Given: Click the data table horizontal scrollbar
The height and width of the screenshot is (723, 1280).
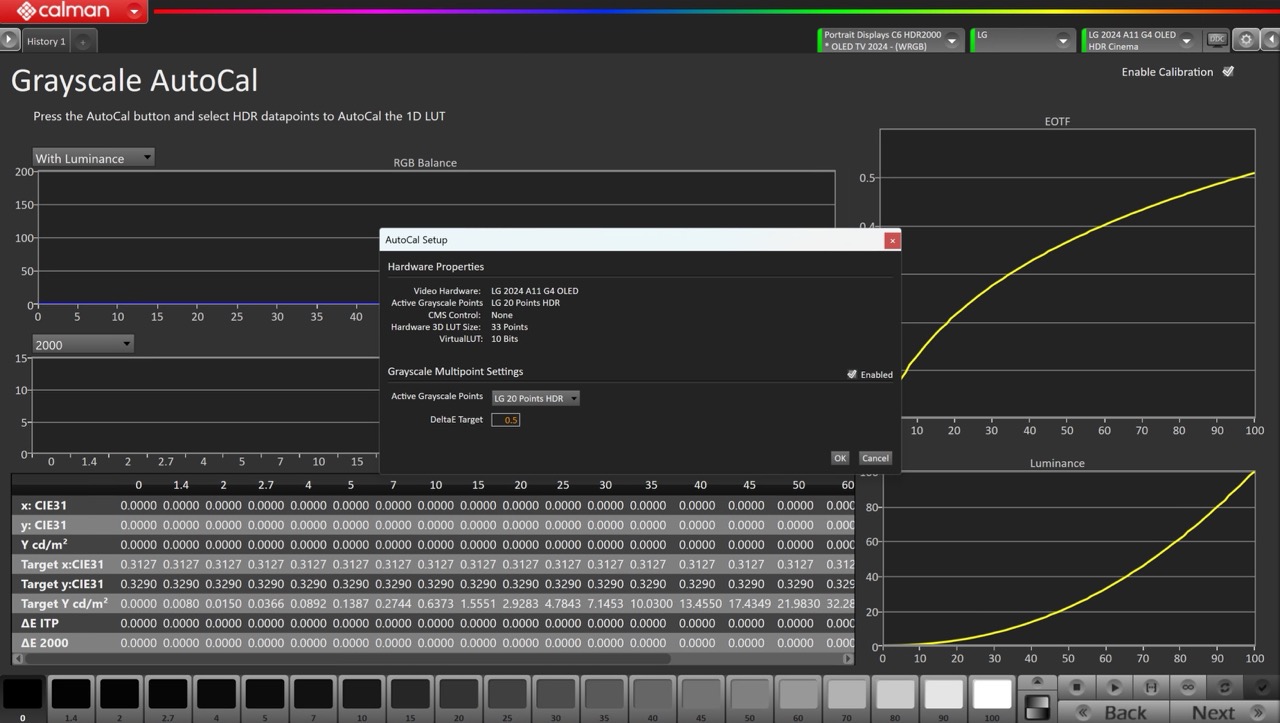Looking at the screenshot, I should click(x=346, y=659).
